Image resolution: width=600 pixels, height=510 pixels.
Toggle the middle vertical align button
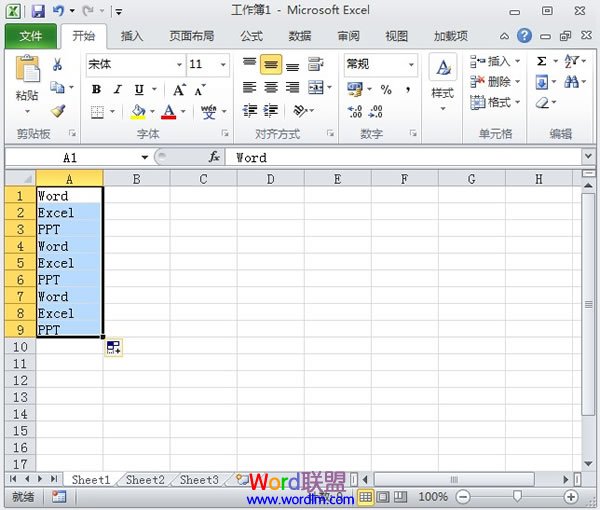[x=271, y=65]
